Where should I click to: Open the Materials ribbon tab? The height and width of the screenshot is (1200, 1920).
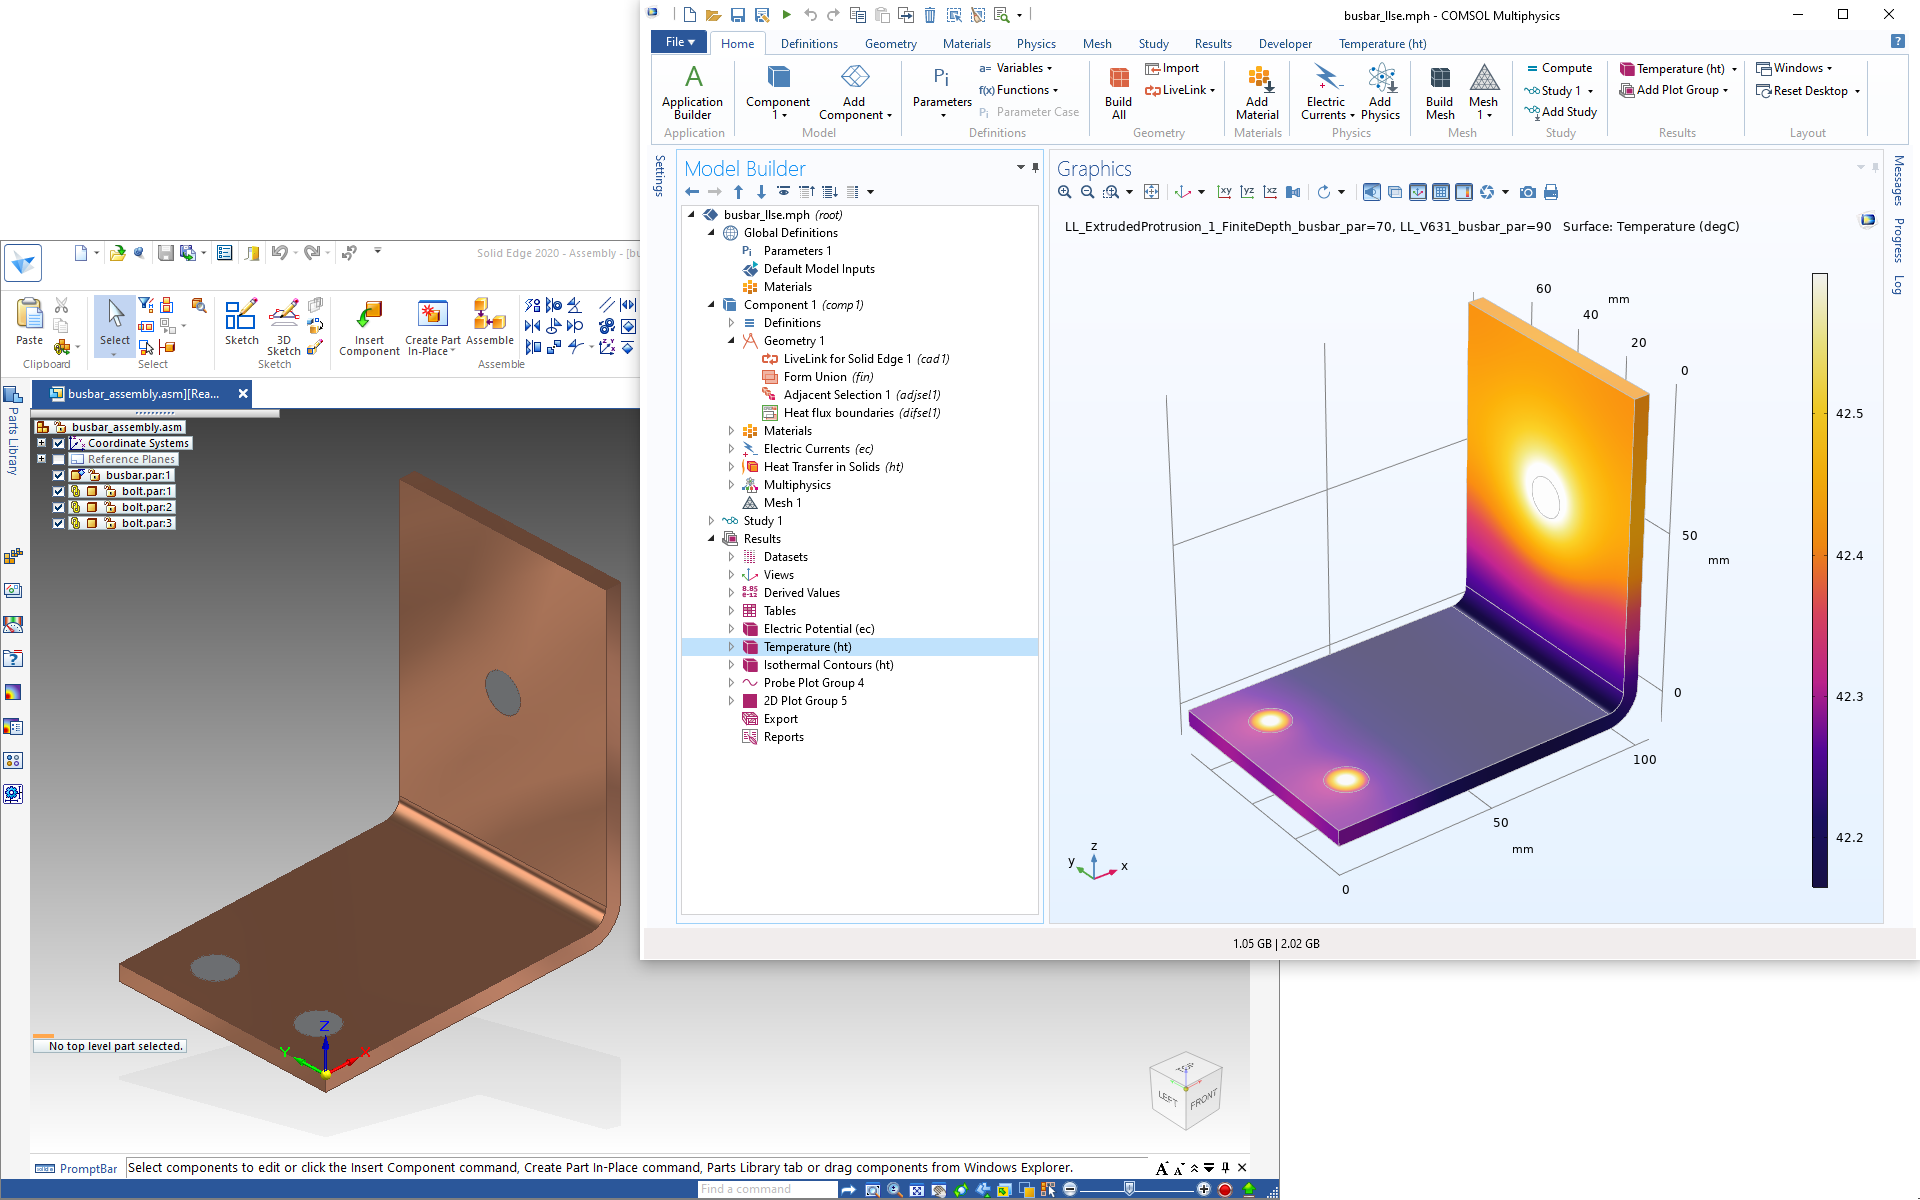(x=966, y=44)
